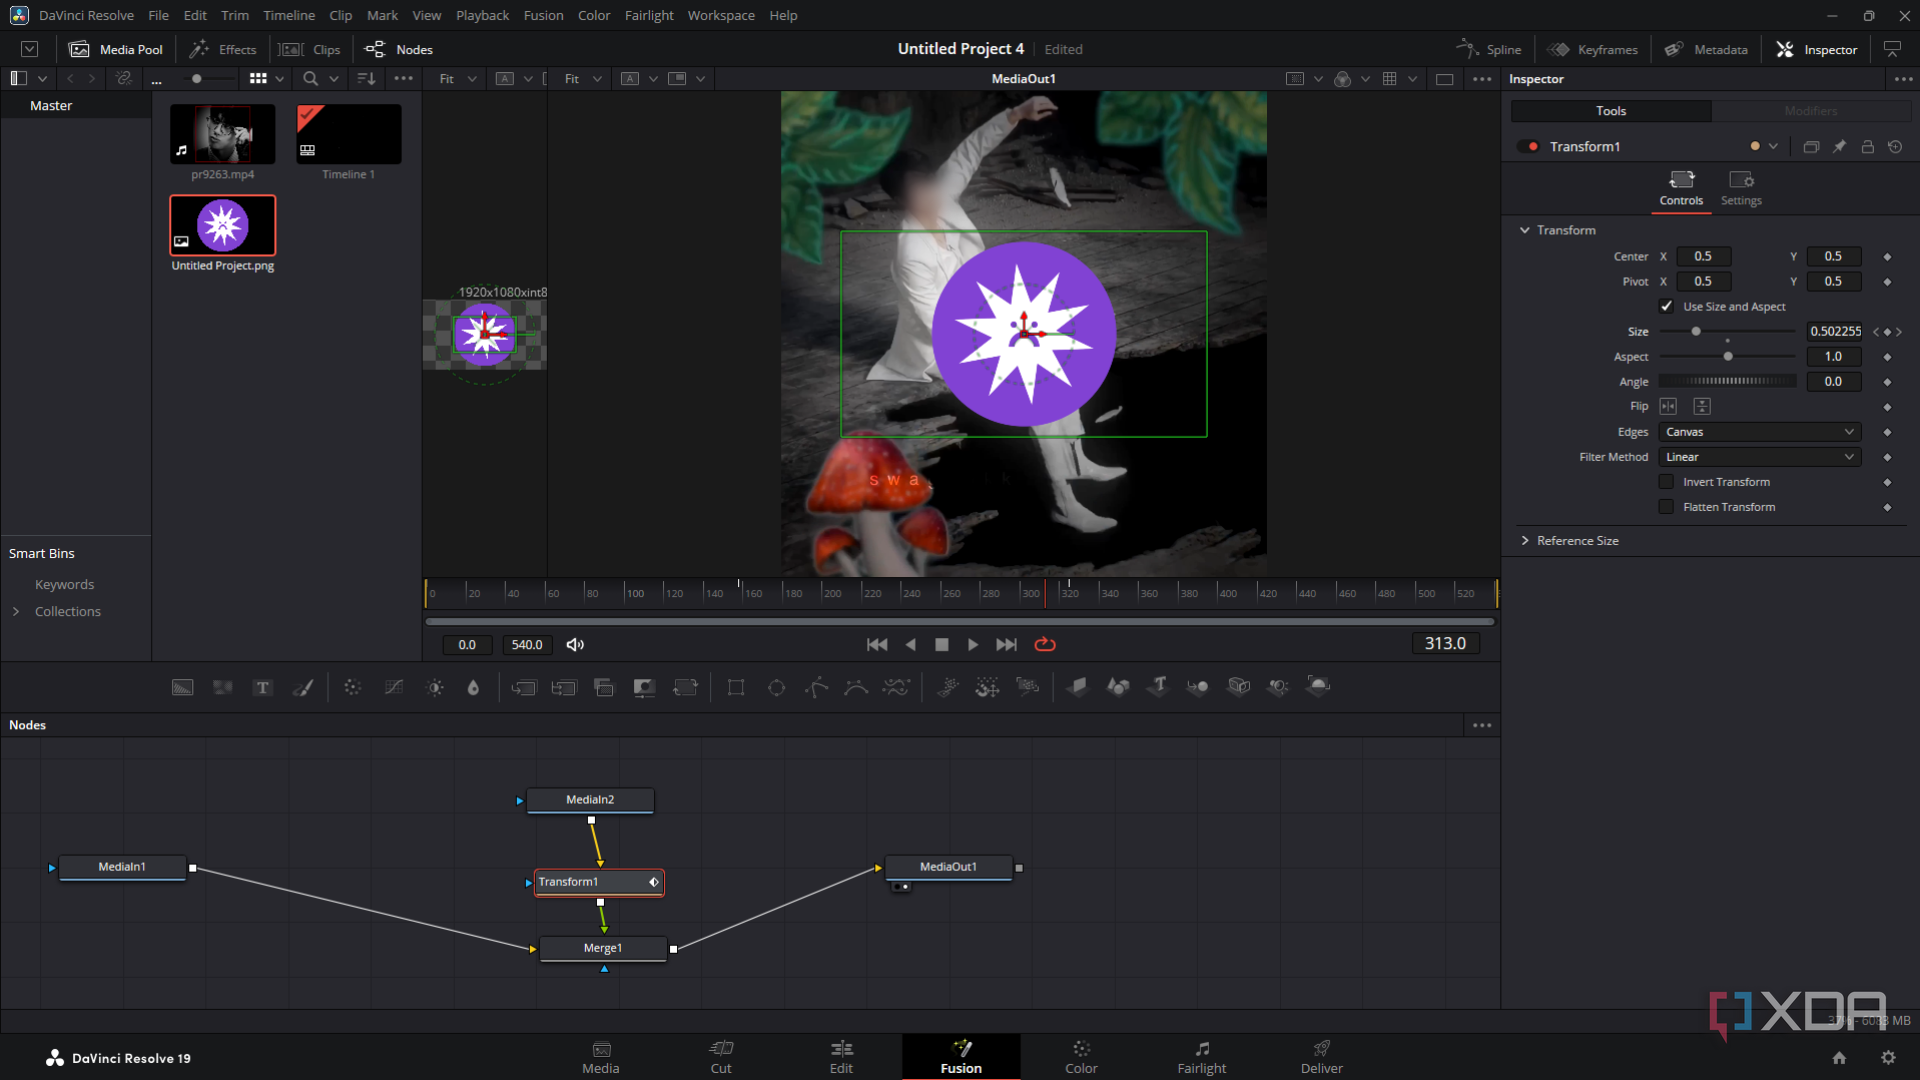
Task: Flip the image vertically
Action: coord(1702,407)
